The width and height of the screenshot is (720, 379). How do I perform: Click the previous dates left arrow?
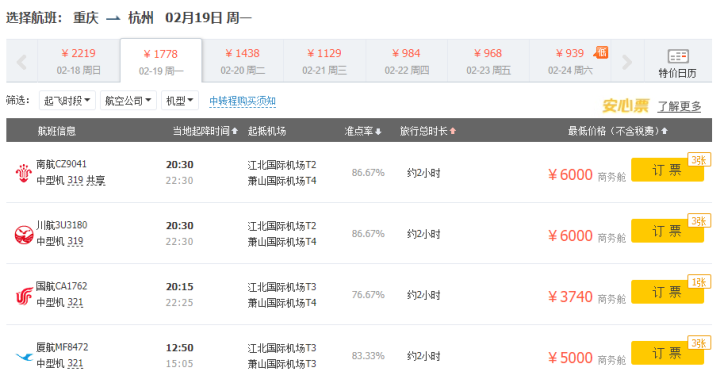22,62
